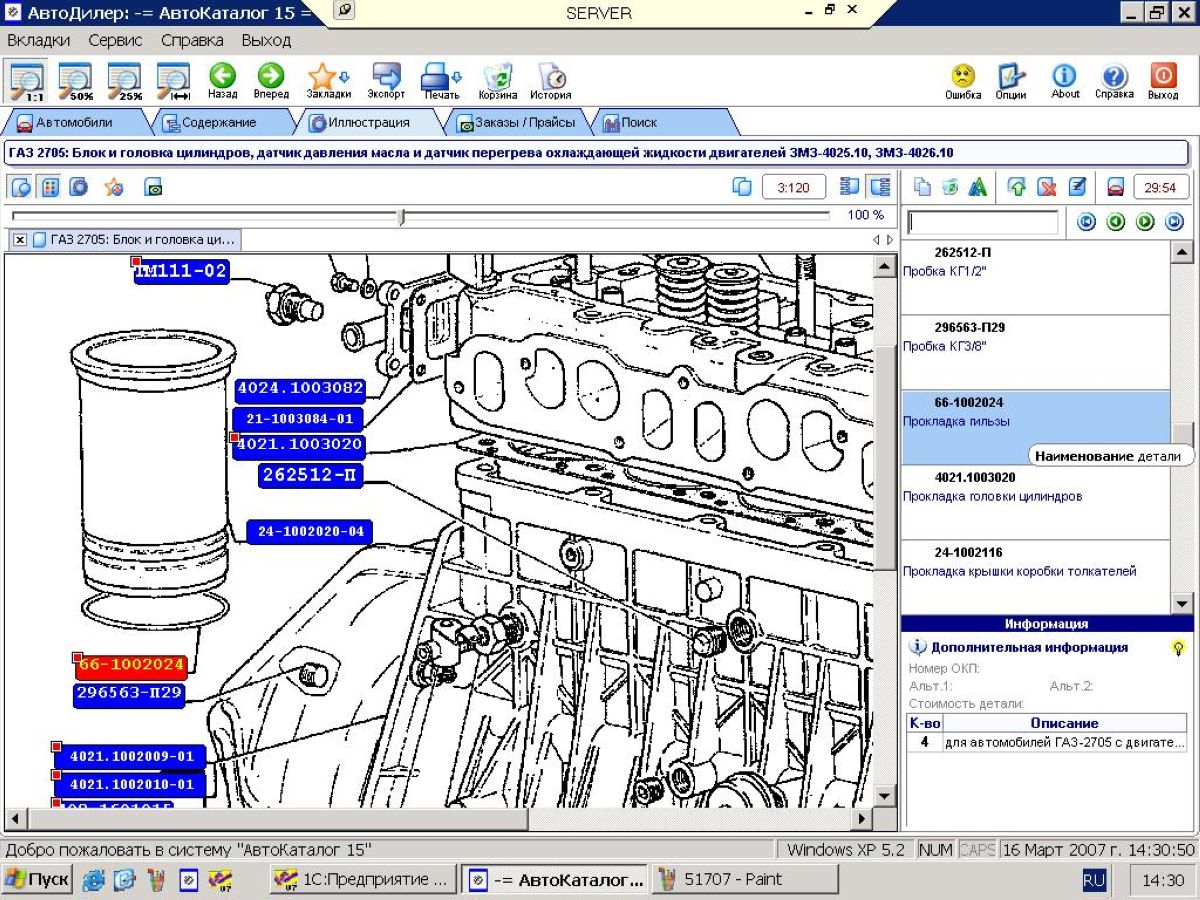
Task: Go forward with the Вперед button
Action: (x=271, y=81)
